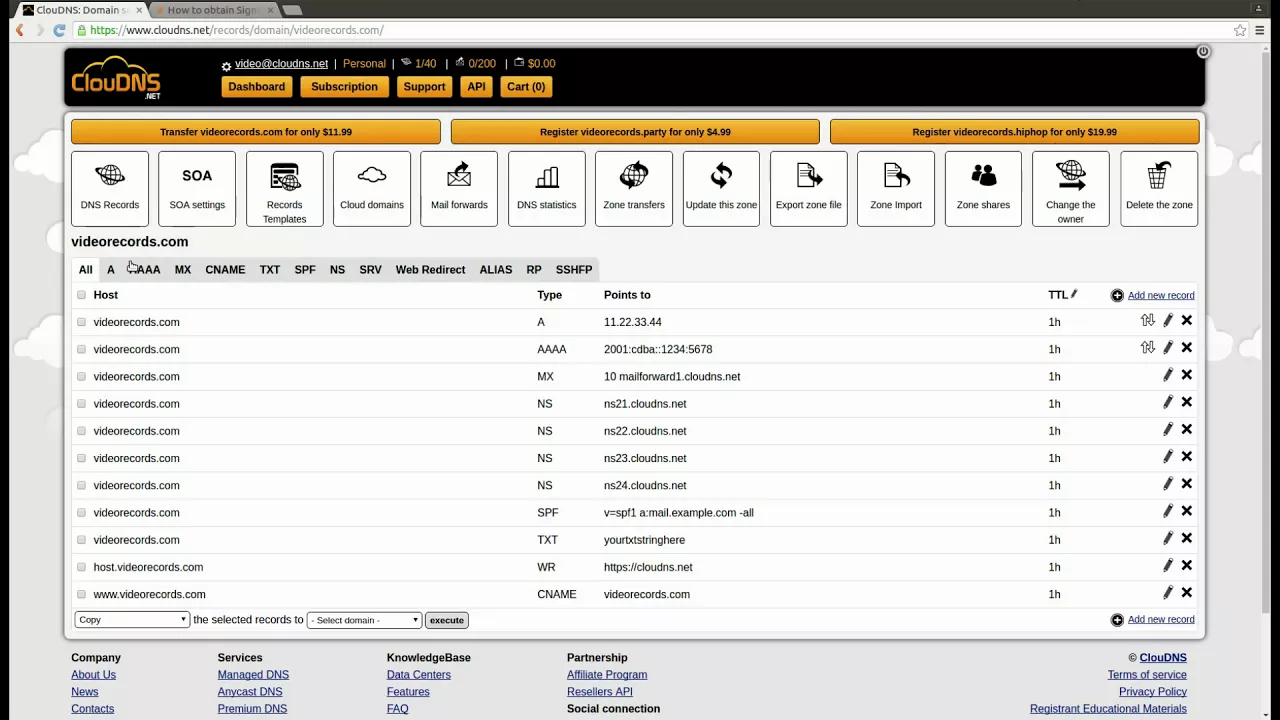Open the Copy action dropdown
Image resolution: width=1280 pixels, height=720 pixels.
[x=132, y=620]
